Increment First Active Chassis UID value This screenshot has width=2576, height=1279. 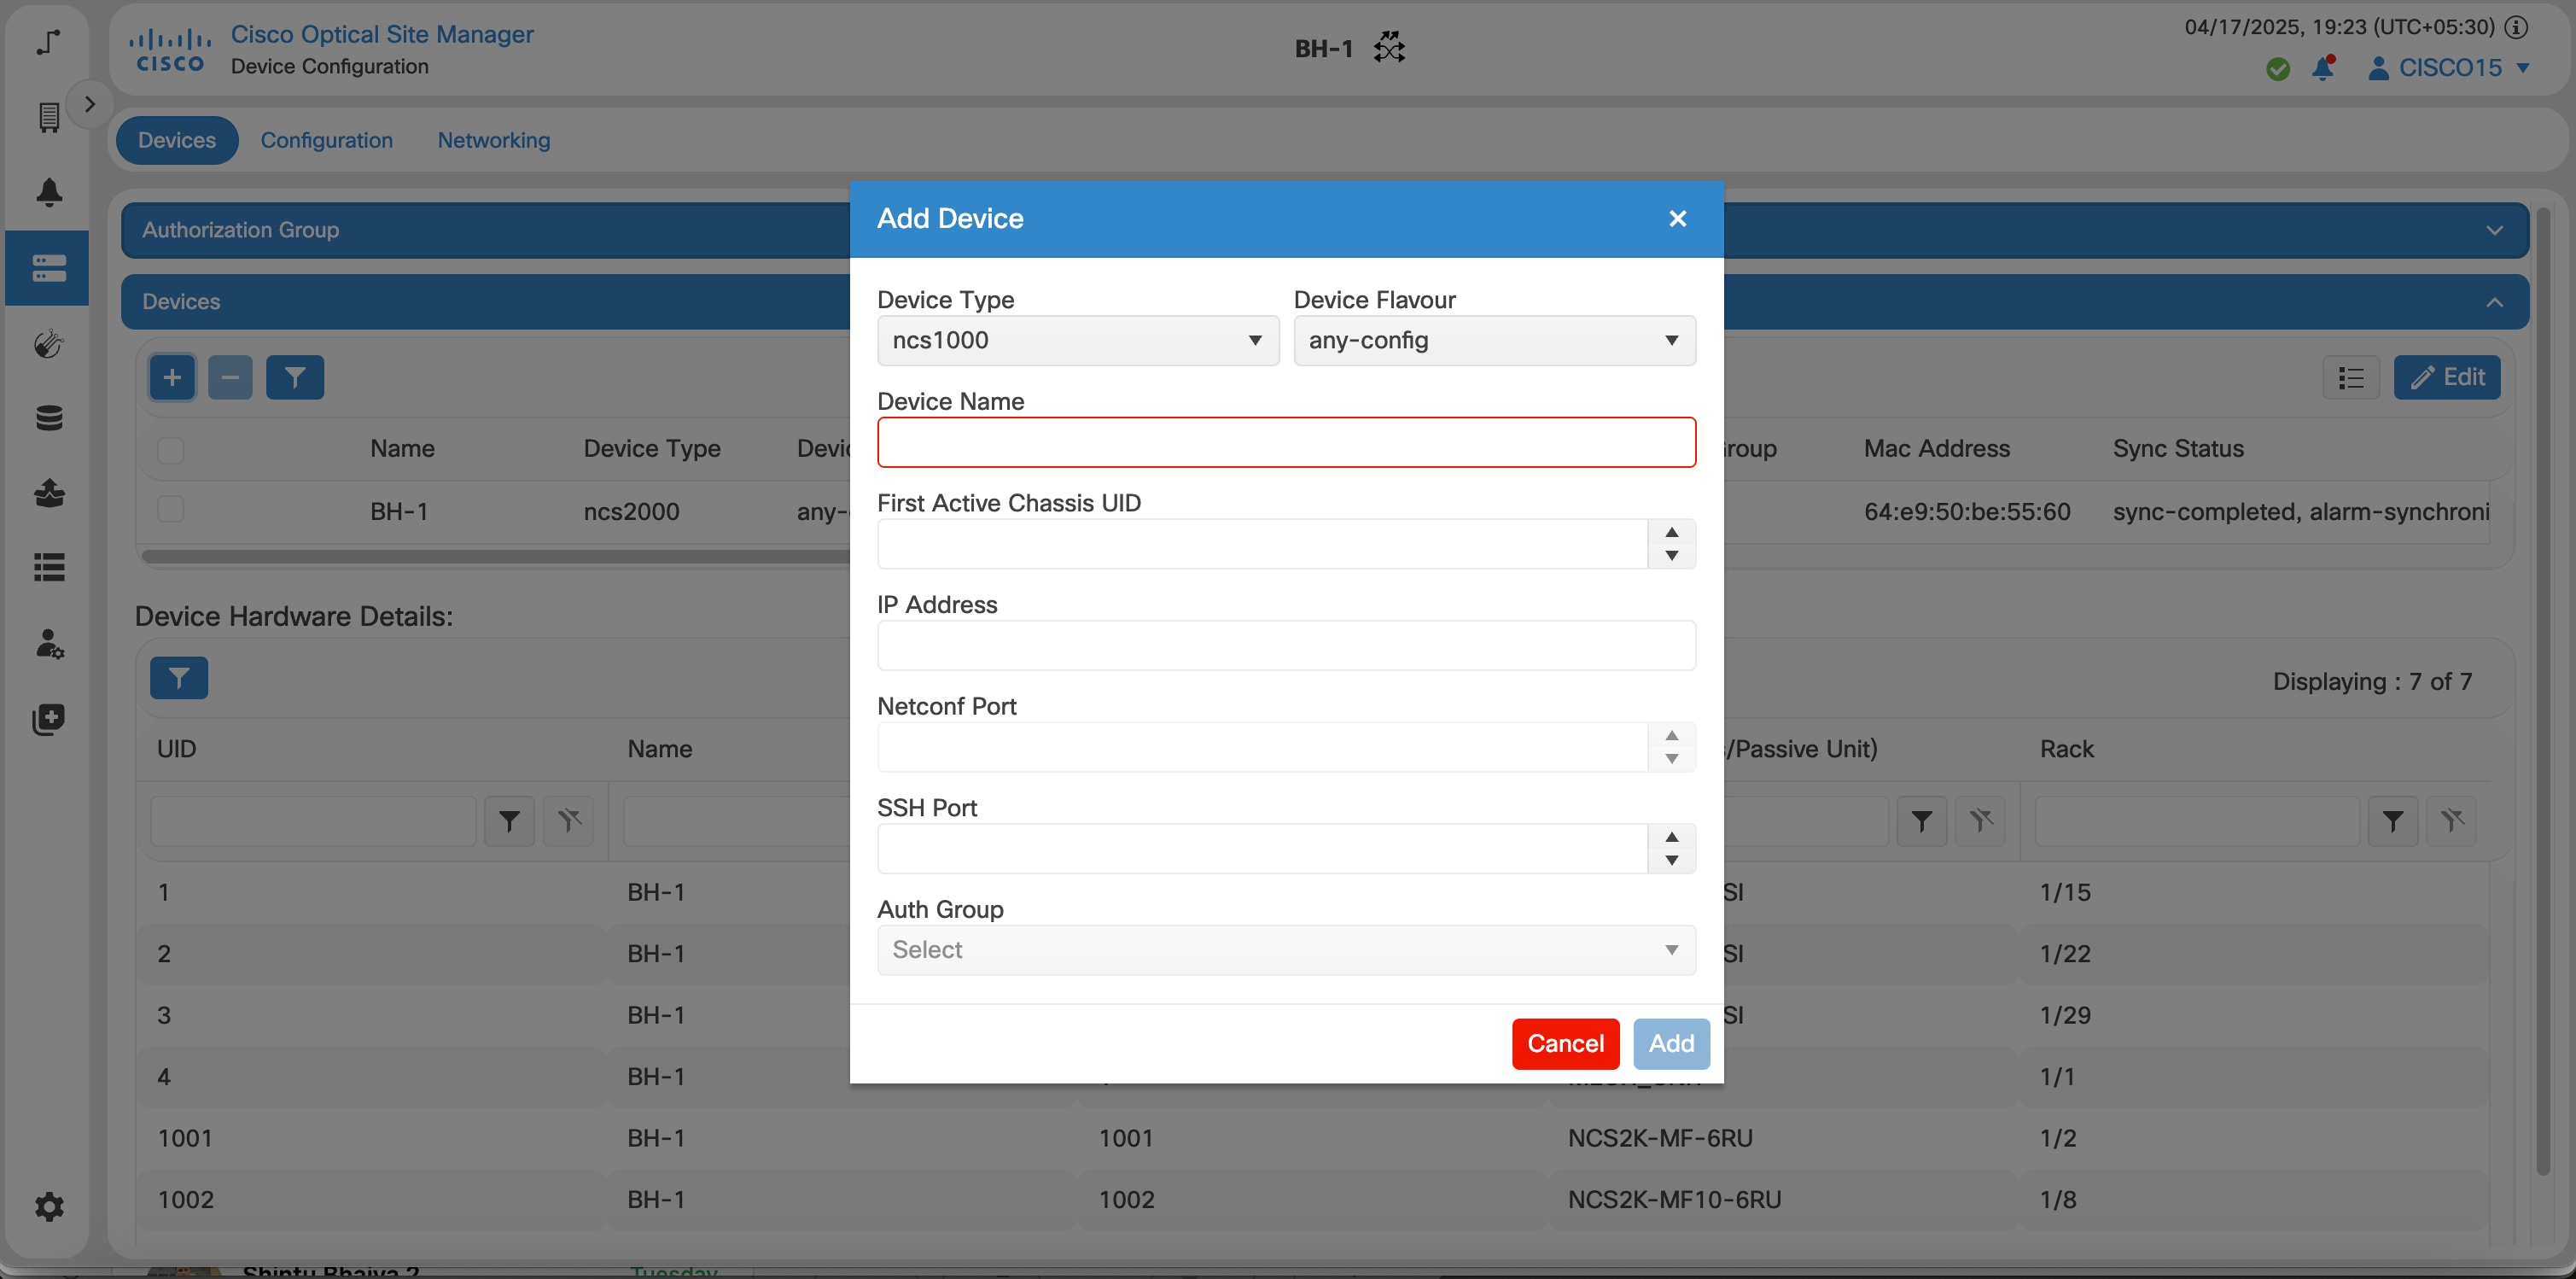click(x=1672, y=532)
